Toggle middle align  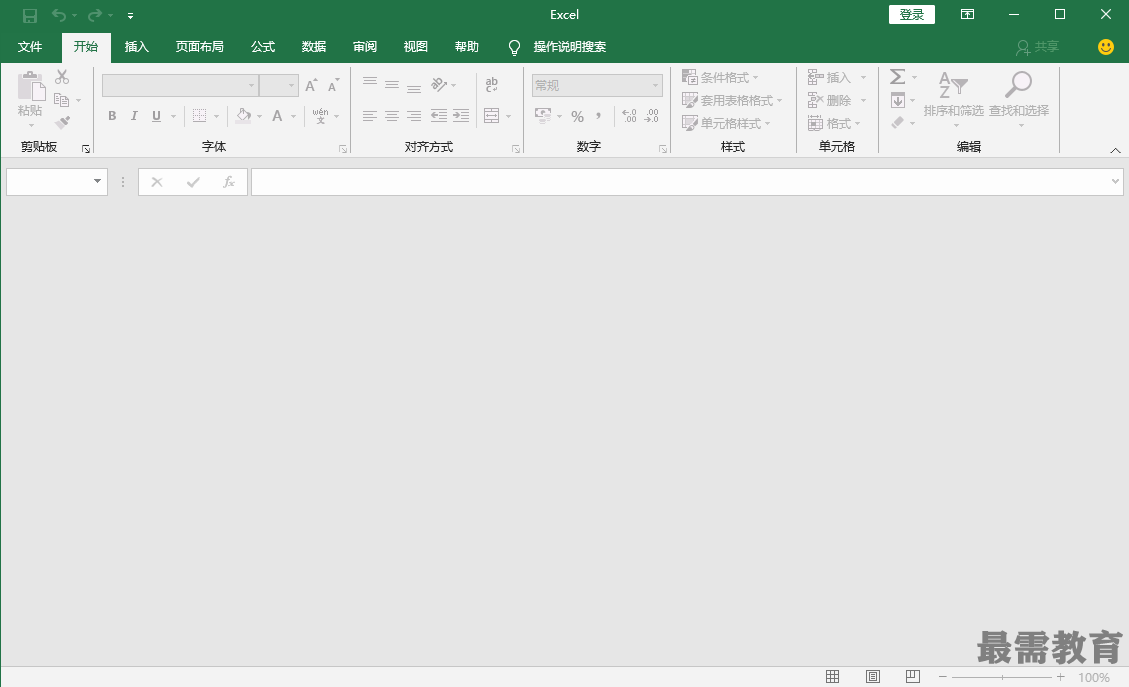pyautogui.click(x=392, y=84)
